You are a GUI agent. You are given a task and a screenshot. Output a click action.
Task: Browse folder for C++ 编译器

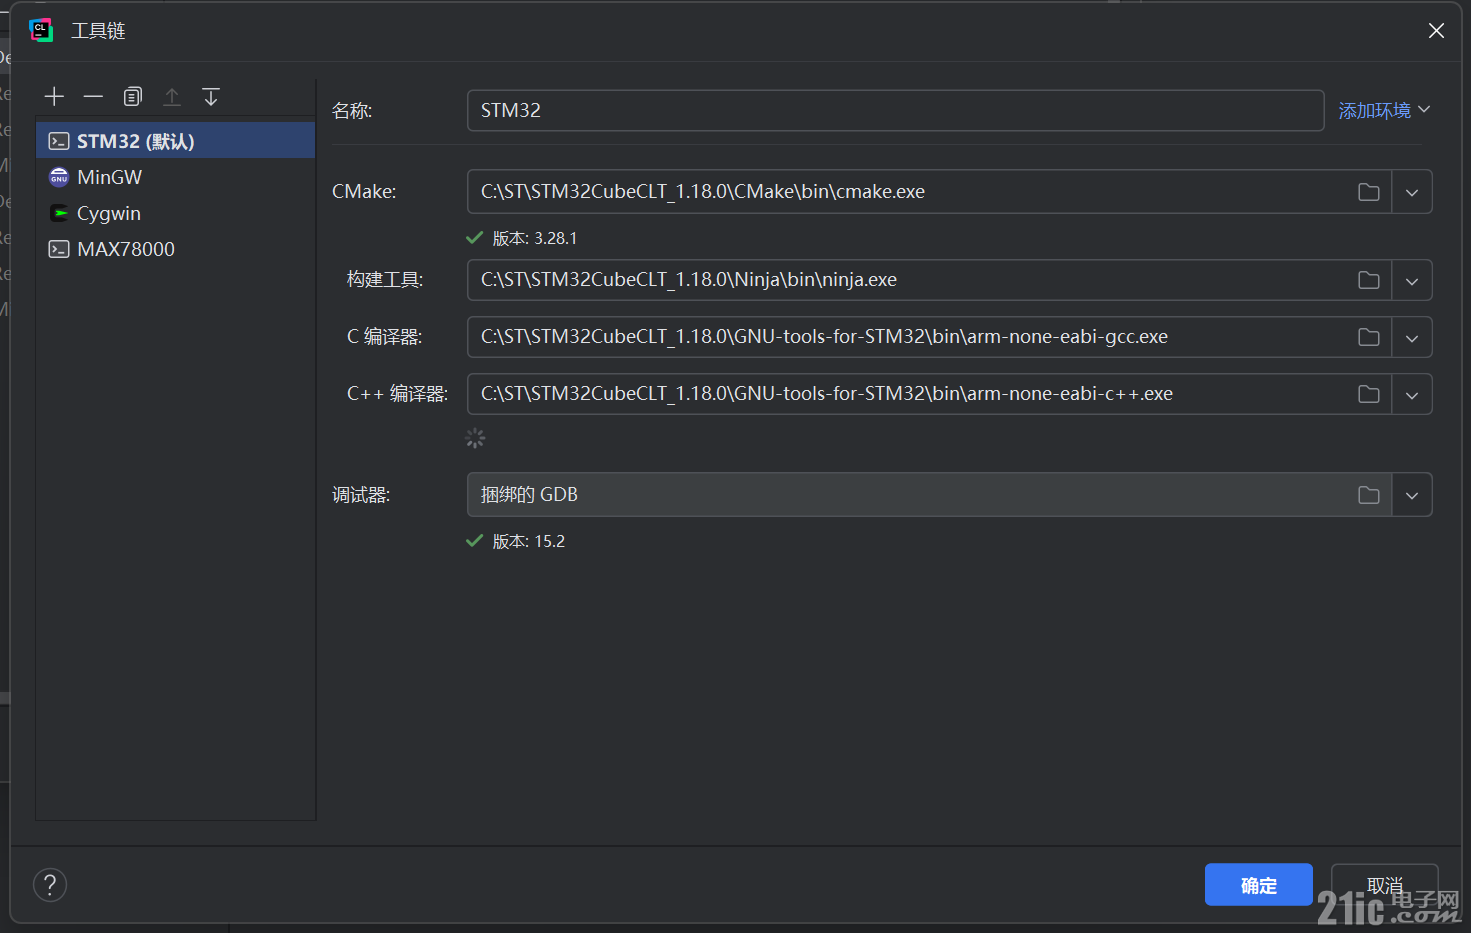click(x=1369, y=394)
